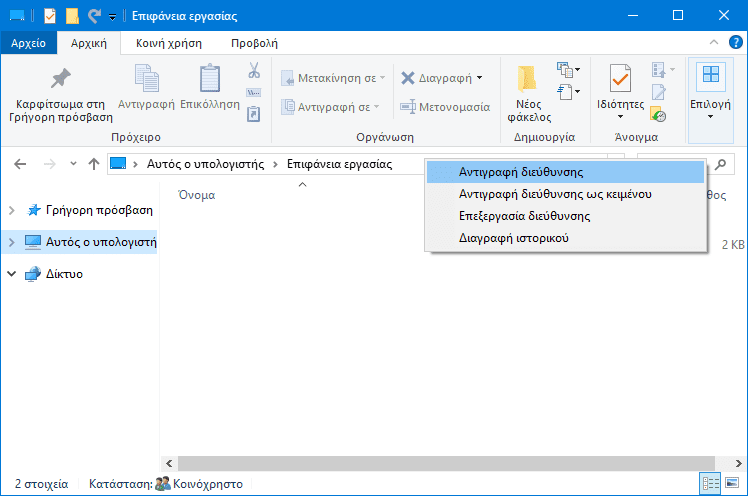Click the Properties quick access toolbar icon
Image resolution: width=748 pixels, height=496 pixels.
pyautogui.click(x=50, y=16)
